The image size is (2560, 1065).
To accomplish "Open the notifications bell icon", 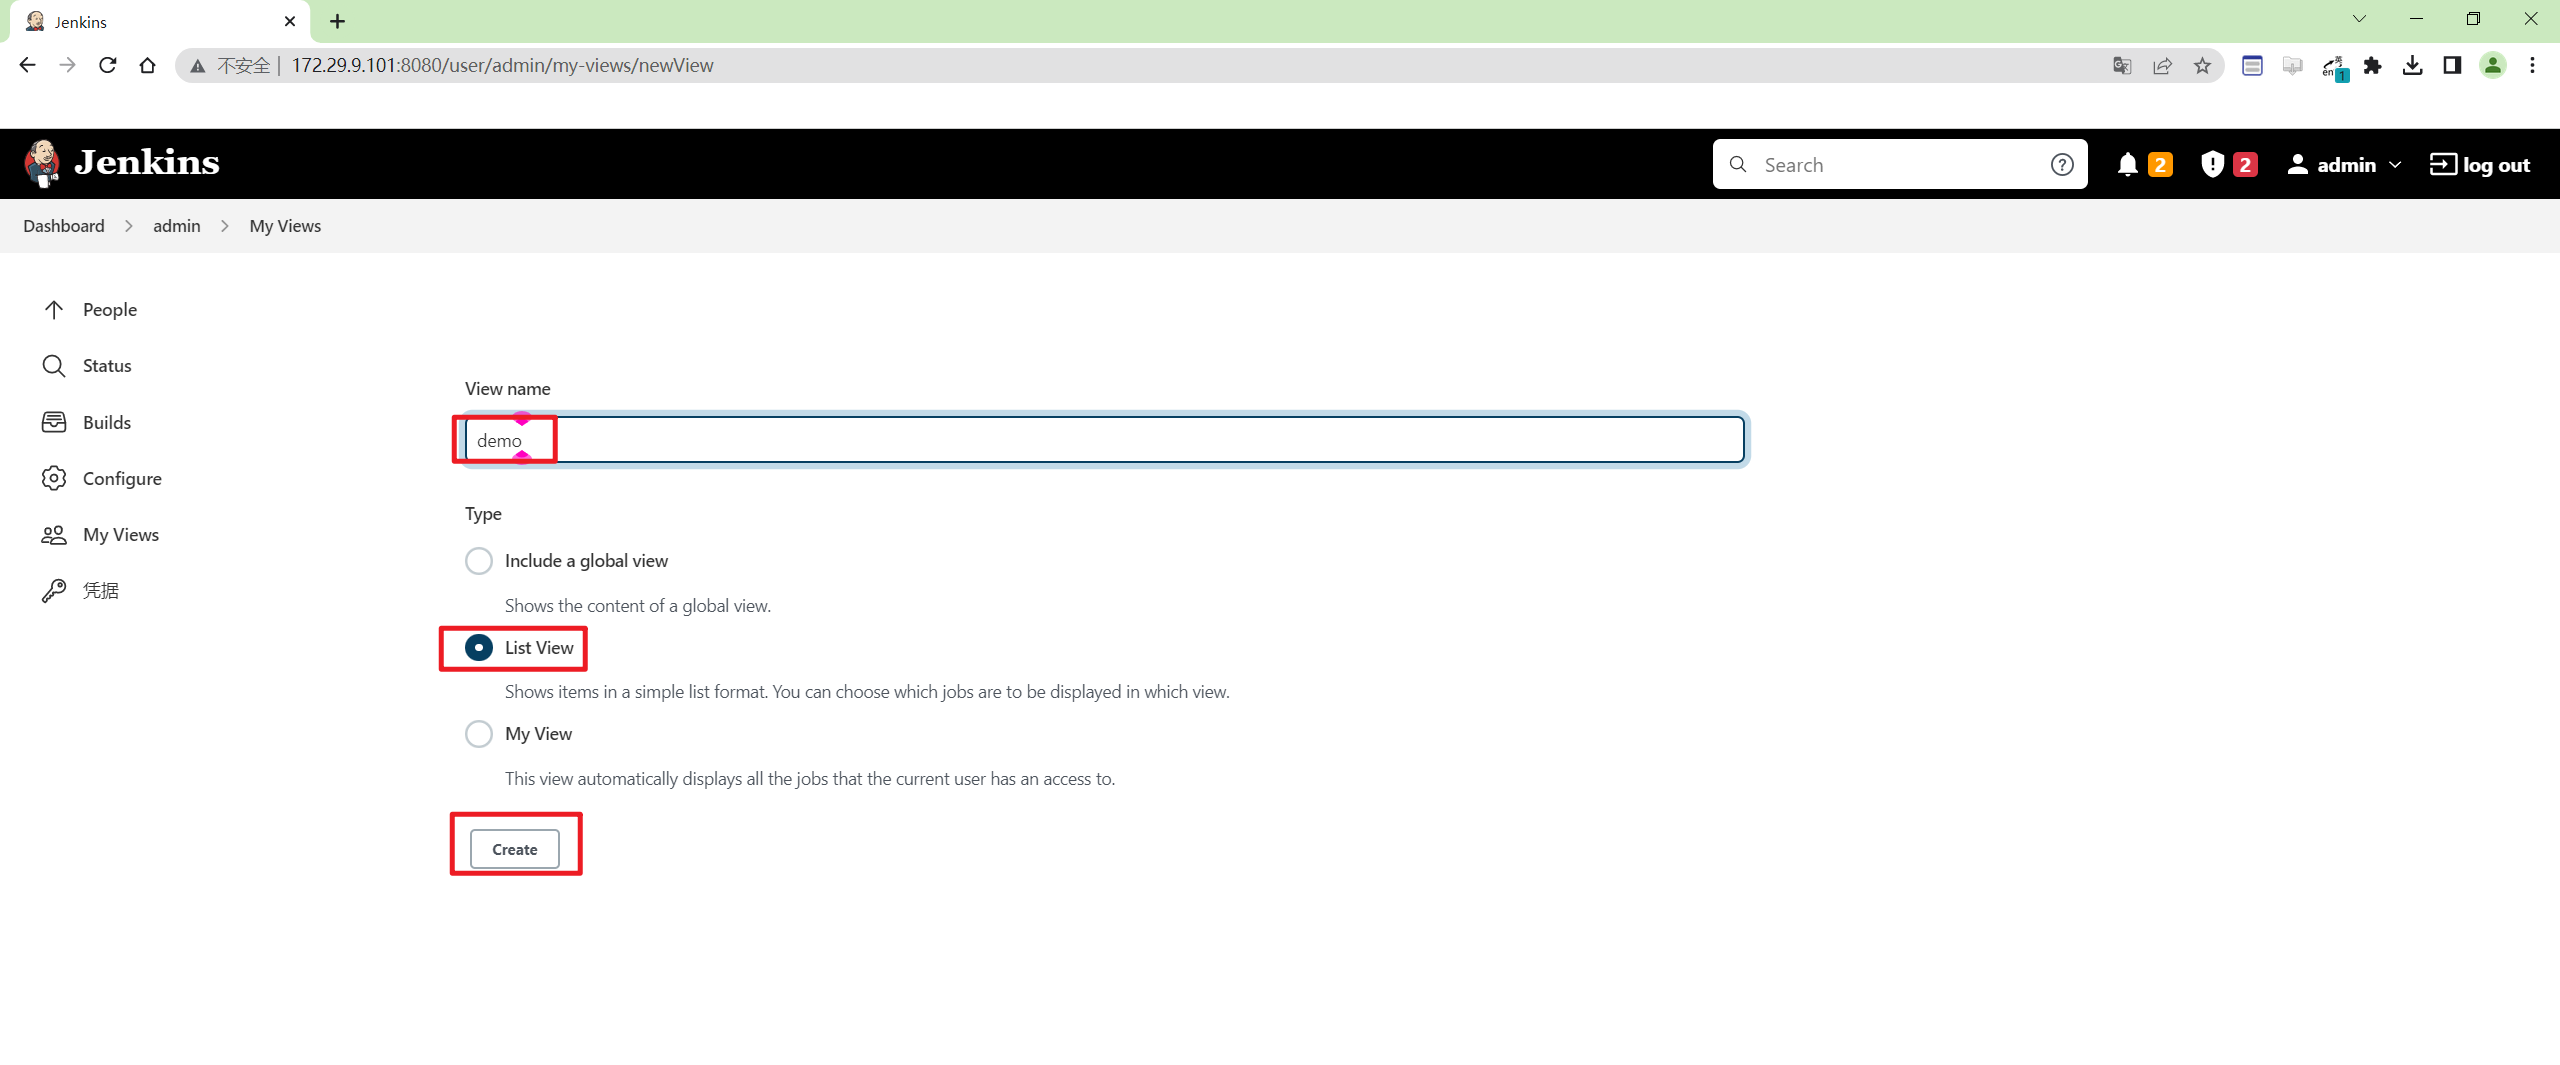I will pos(2127,165).
